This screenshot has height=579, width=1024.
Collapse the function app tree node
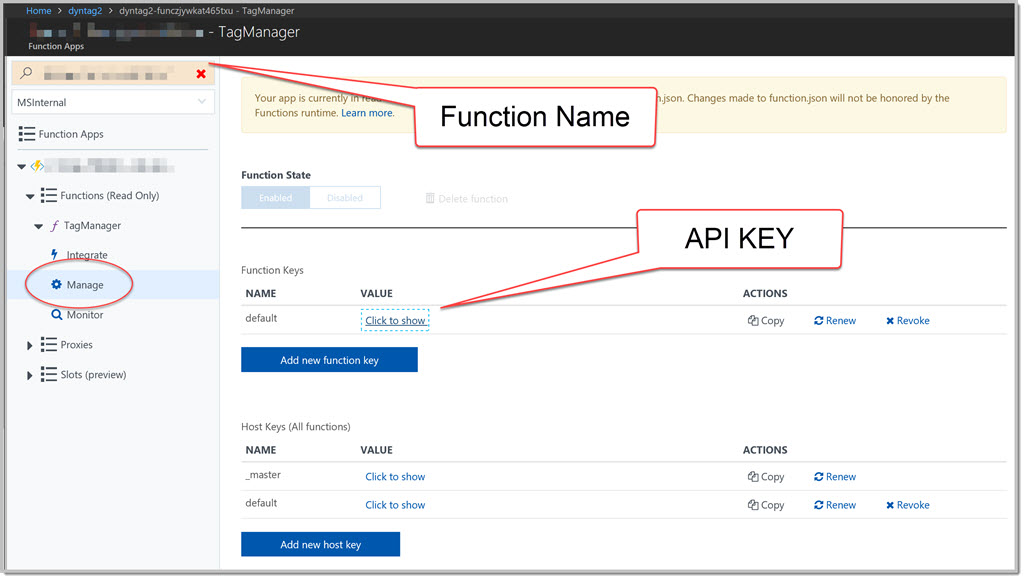[x=22, y=166]
